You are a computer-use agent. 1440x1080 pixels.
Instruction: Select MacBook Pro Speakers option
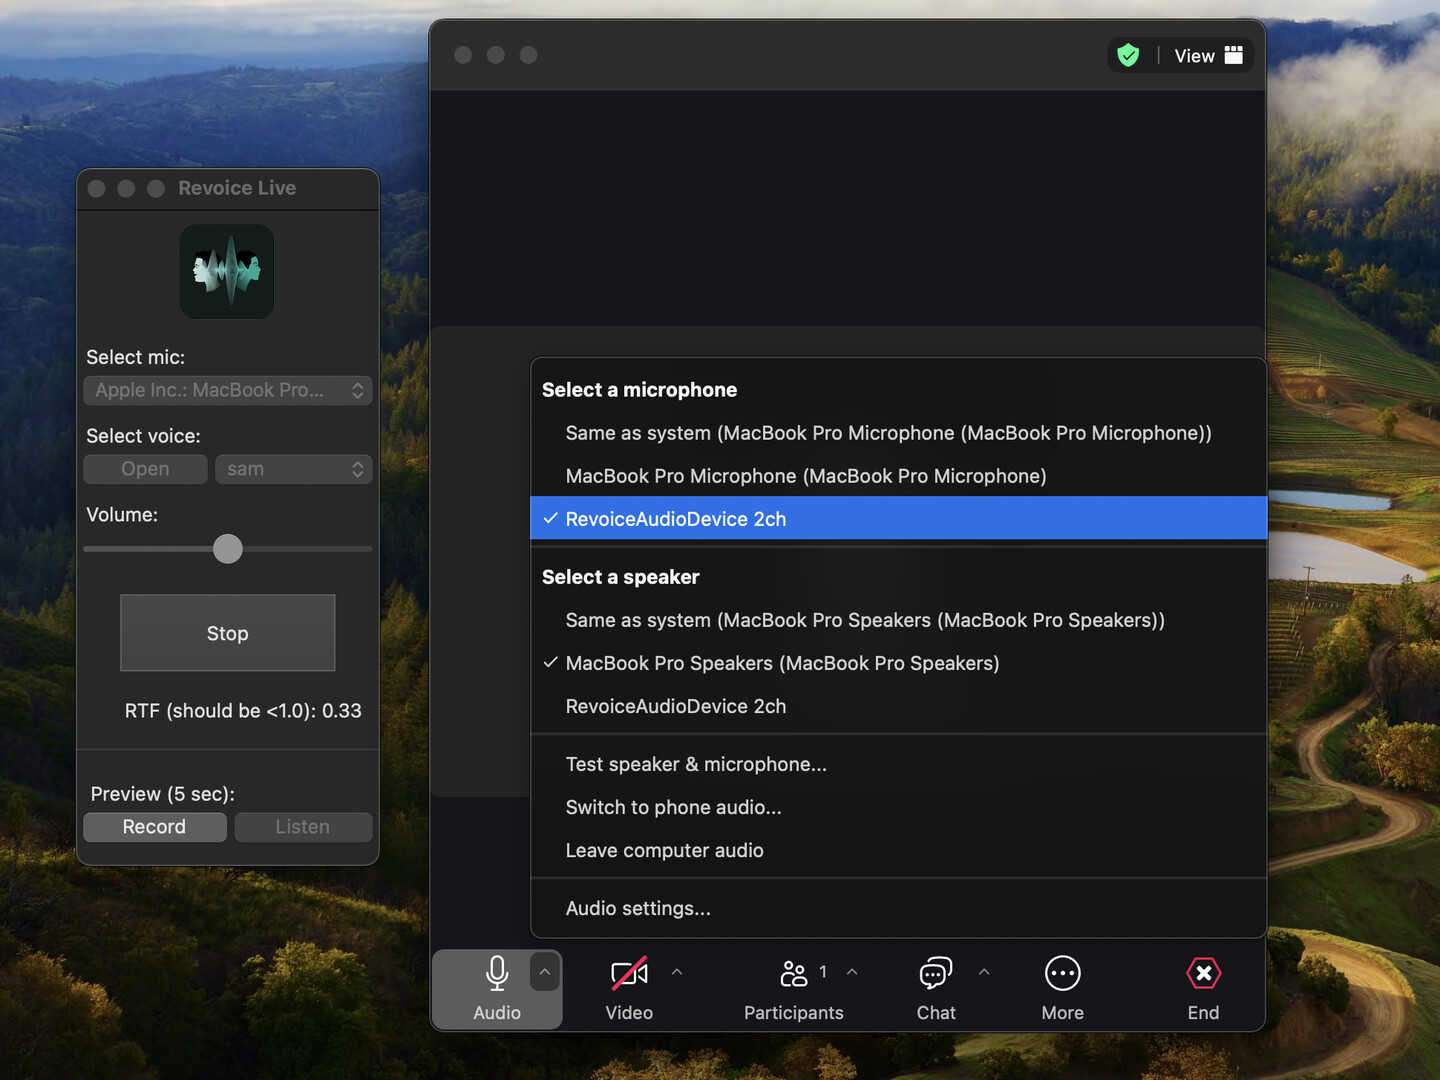pos(898,663)
